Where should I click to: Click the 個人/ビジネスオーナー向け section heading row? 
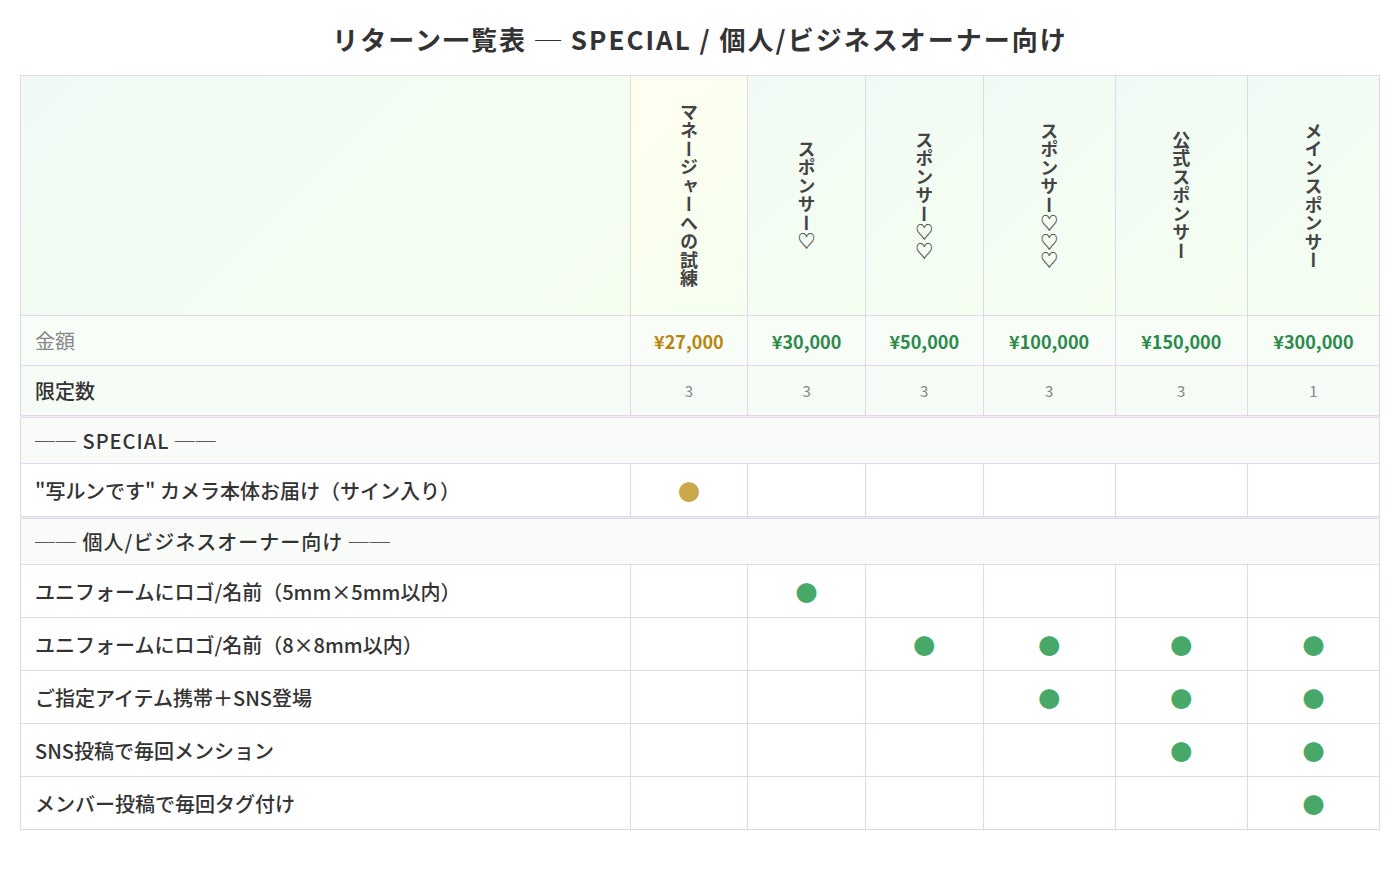(x=212, y=542)
